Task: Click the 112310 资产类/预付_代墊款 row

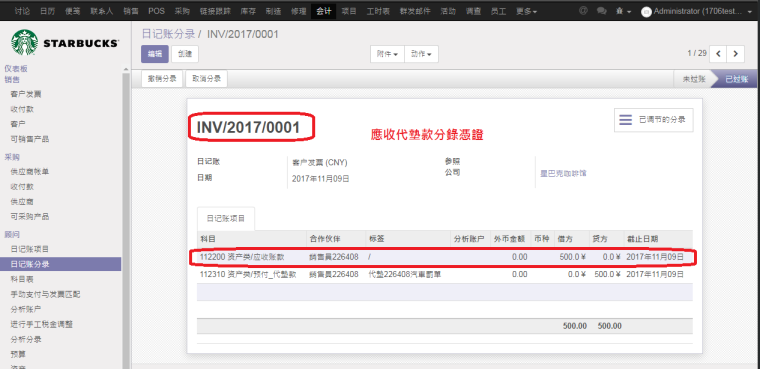Action: coord(444,274)
